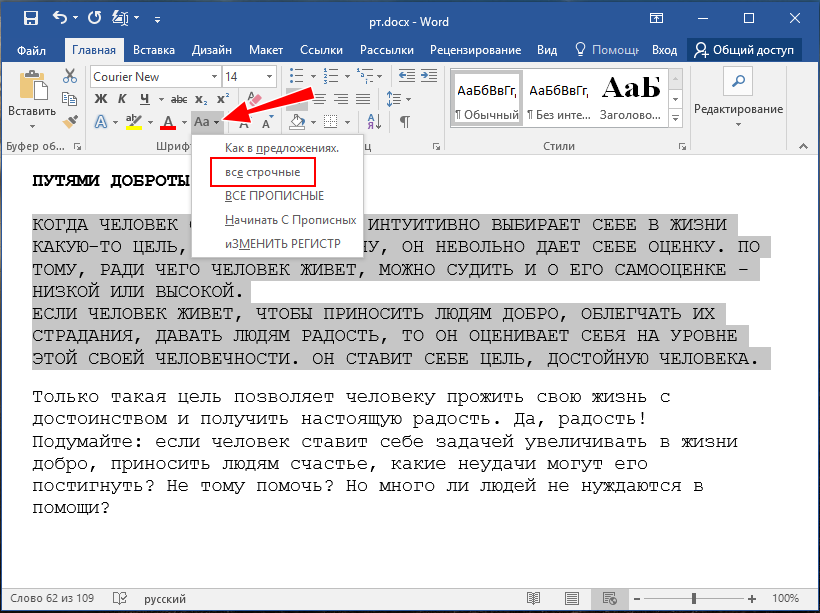Viewport: 820px width, 613px height.
Task: Switch to the Вид tab
Action: click(x=547, y=50)
